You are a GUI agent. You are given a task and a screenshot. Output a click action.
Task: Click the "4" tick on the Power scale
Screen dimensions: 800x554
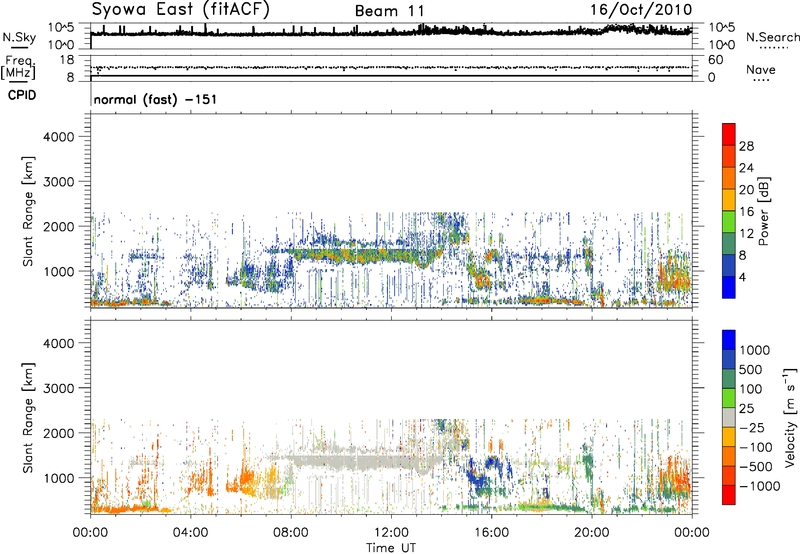pyautogui.click(x=742, y=277)
